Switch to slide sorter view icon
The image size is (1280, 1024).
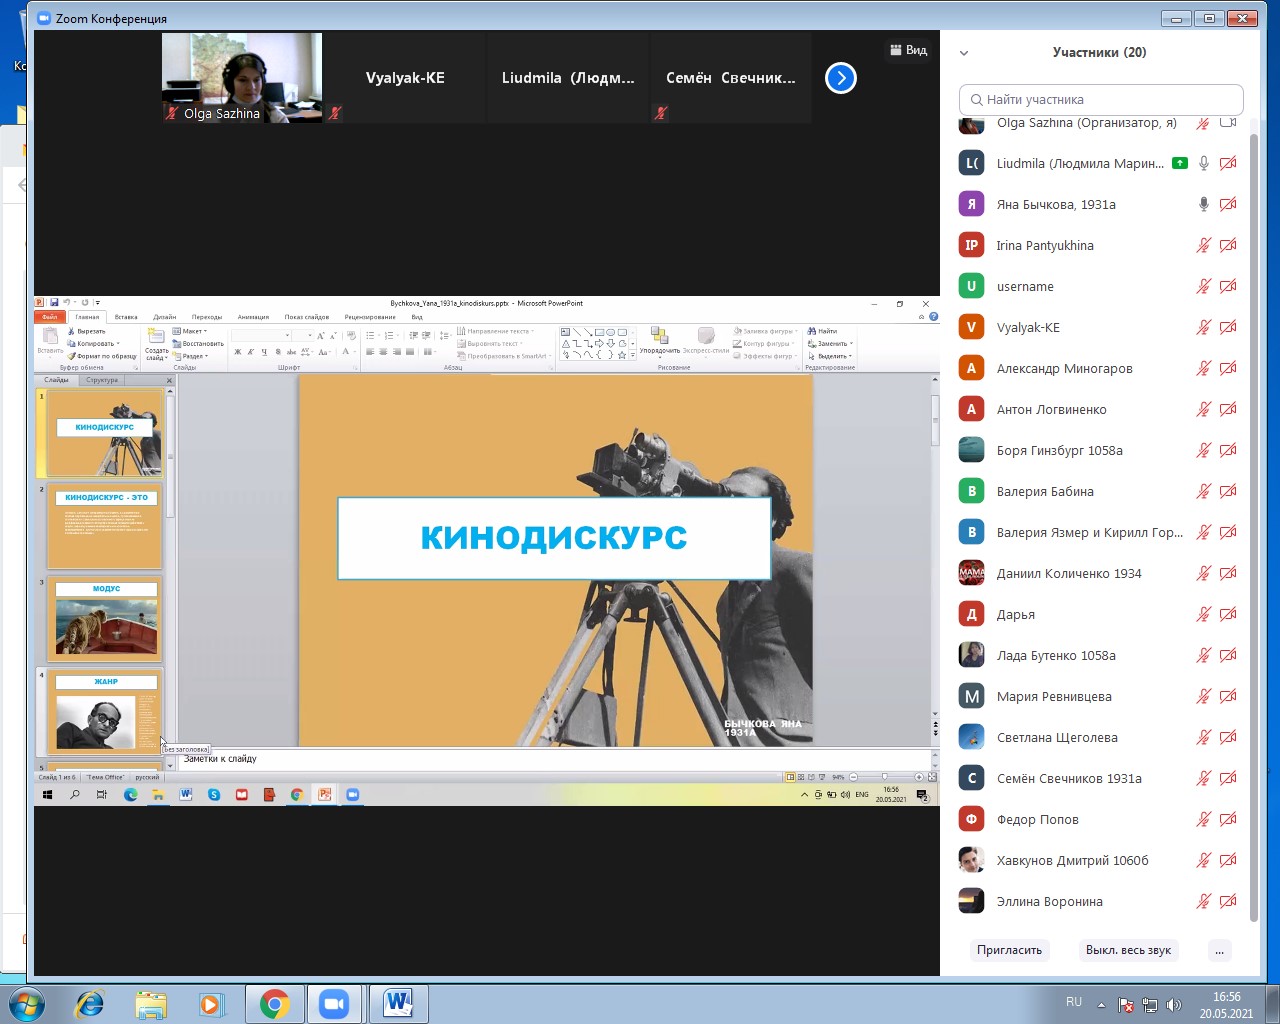pyautogui.click(x=800, y=777)
